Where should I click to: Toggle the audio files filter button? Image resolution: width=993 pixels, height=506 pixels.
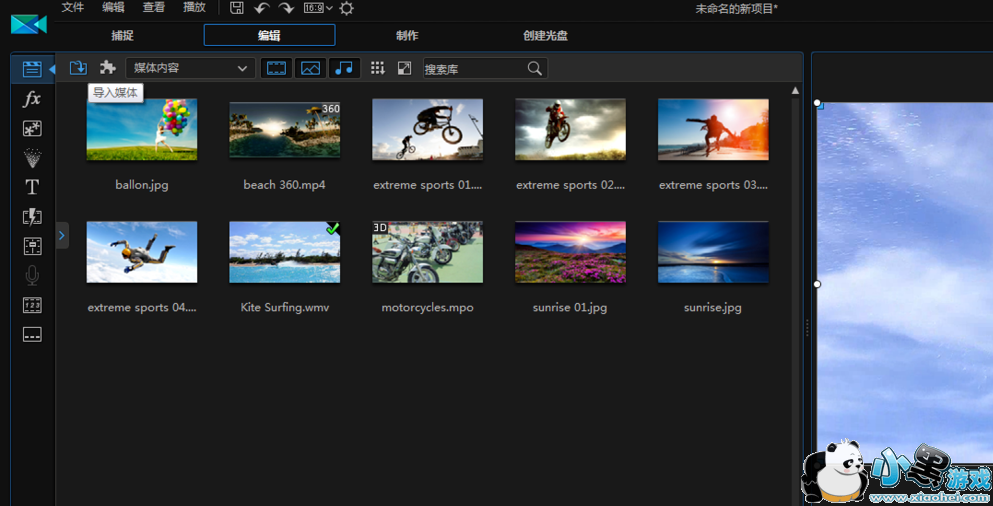[x=344, y=68]
